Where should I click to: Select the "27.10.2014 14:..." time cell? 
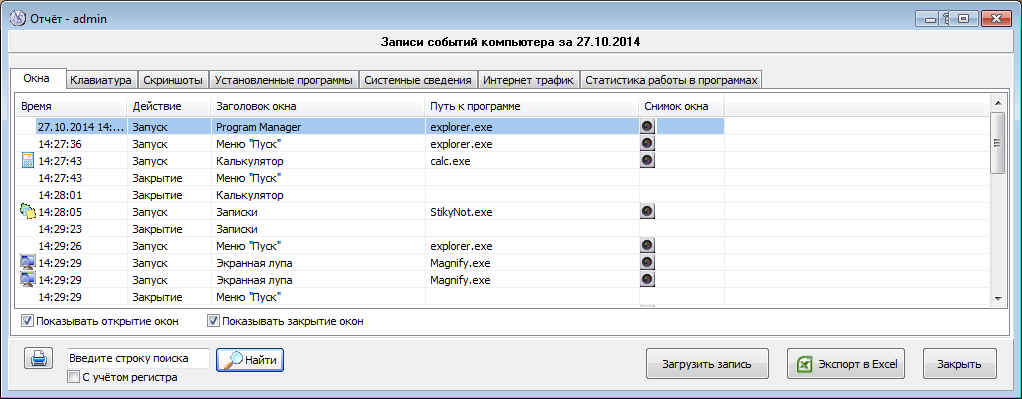[x=81, y=126]
